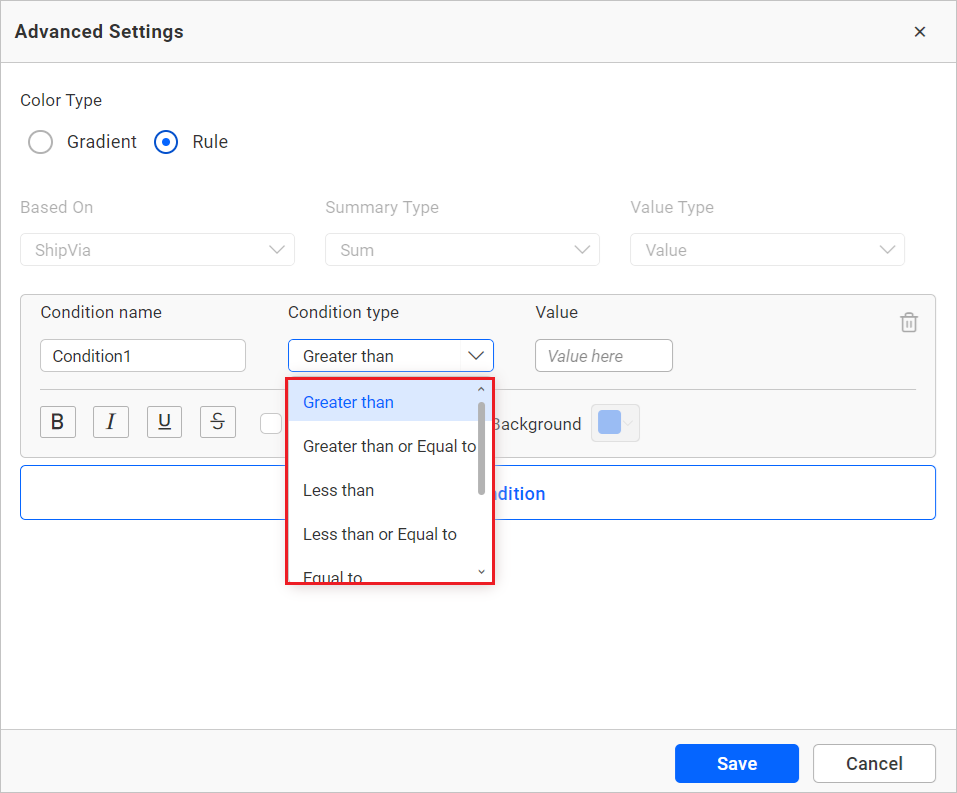
Task: Close the Advanced Settings dialog
Action: point(919,32)
